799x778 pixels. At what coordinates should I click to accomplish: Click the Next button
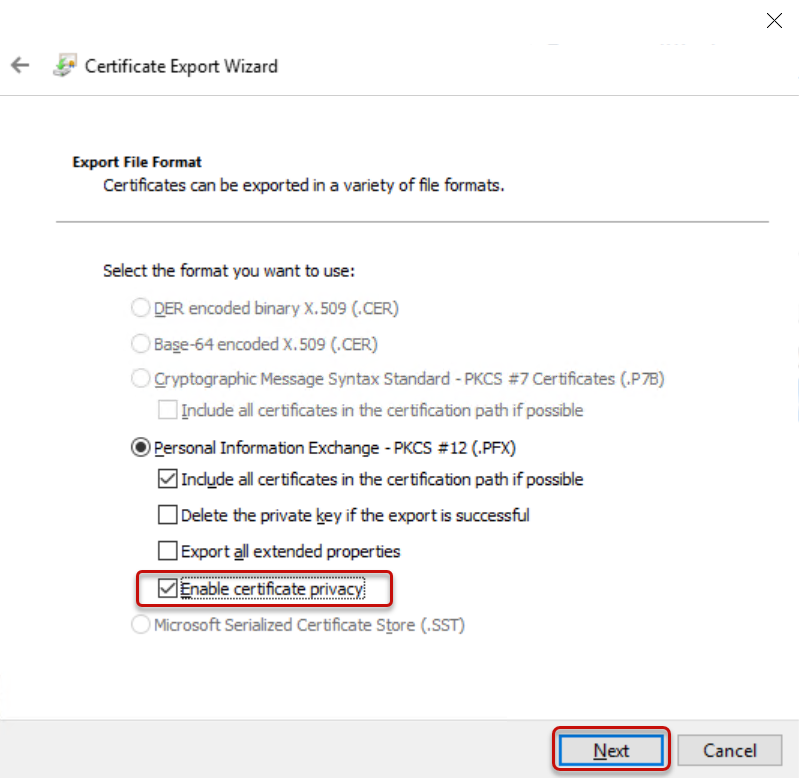point(611,750)
